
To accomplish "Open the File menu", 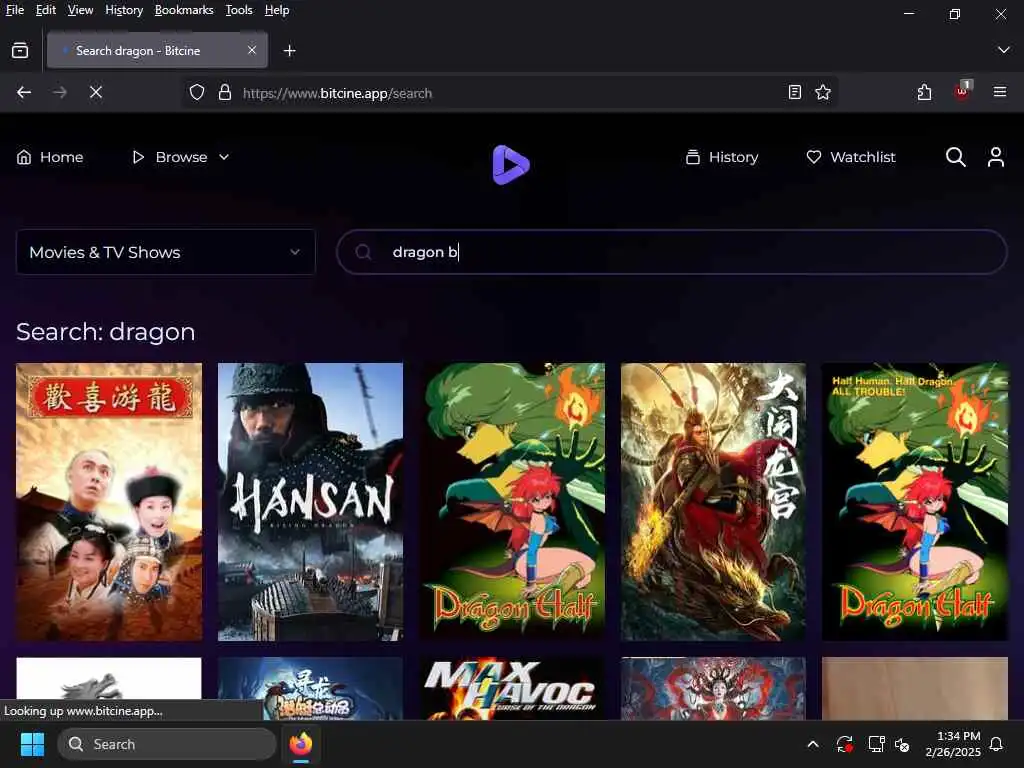I will pos(14,10).
